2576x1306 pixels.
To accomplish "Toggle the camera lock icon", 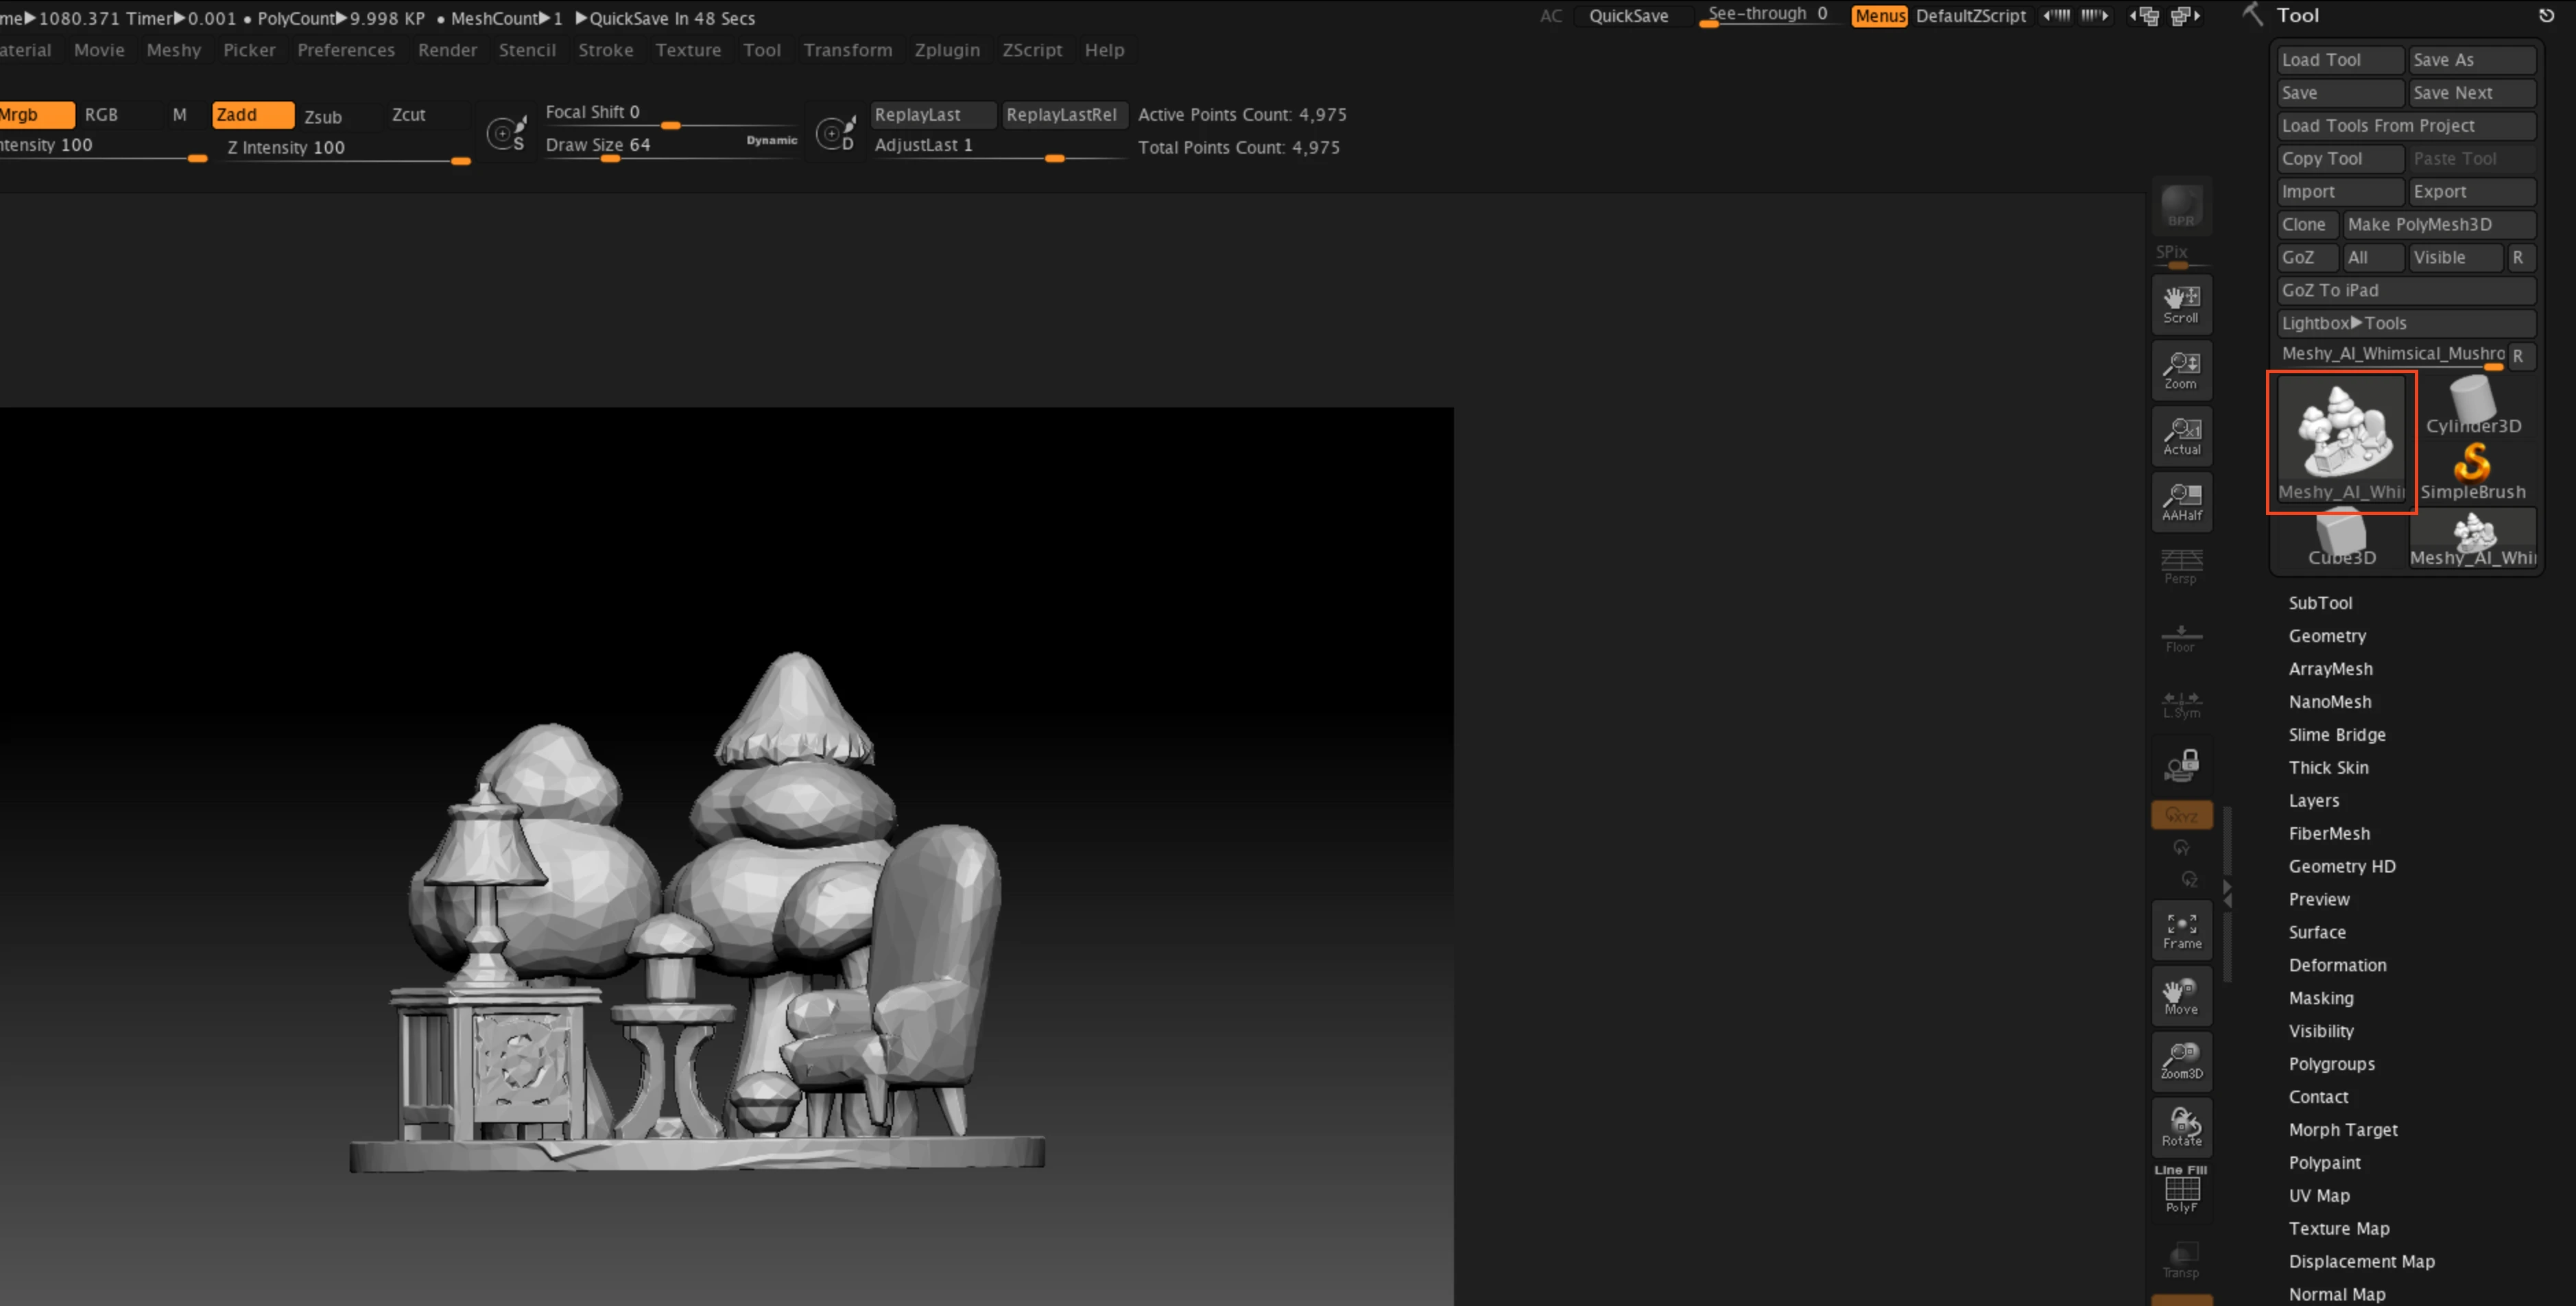I will click(2181, 765).
